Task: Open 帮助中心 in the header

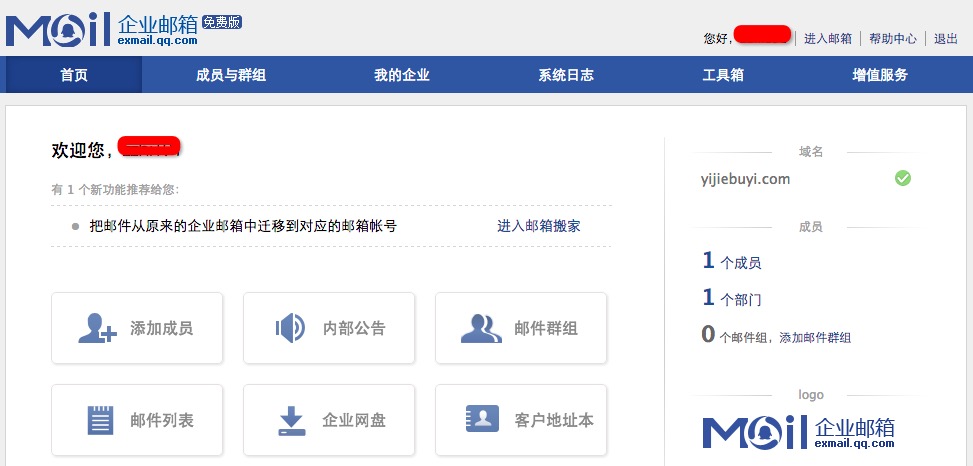Action: click(x=892, y=38)
